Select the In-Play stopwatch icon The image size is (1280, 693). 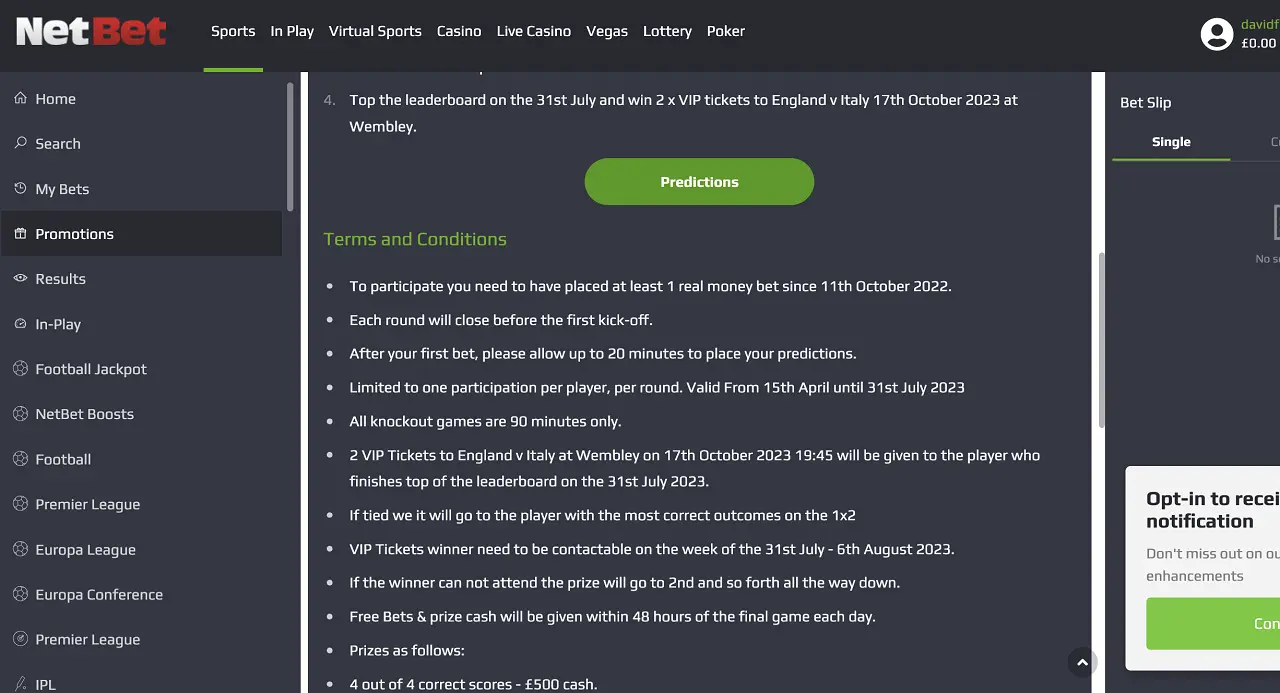[x=20, y=324]
